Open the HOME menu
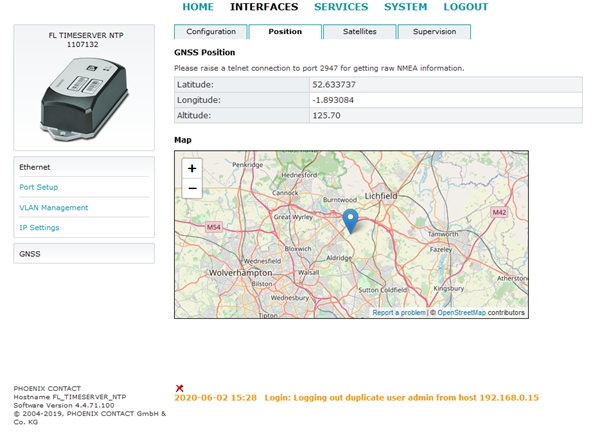Image resolution: width=602 pixels, height=441 pixels. pyautogui.click(x=198, y=7)
